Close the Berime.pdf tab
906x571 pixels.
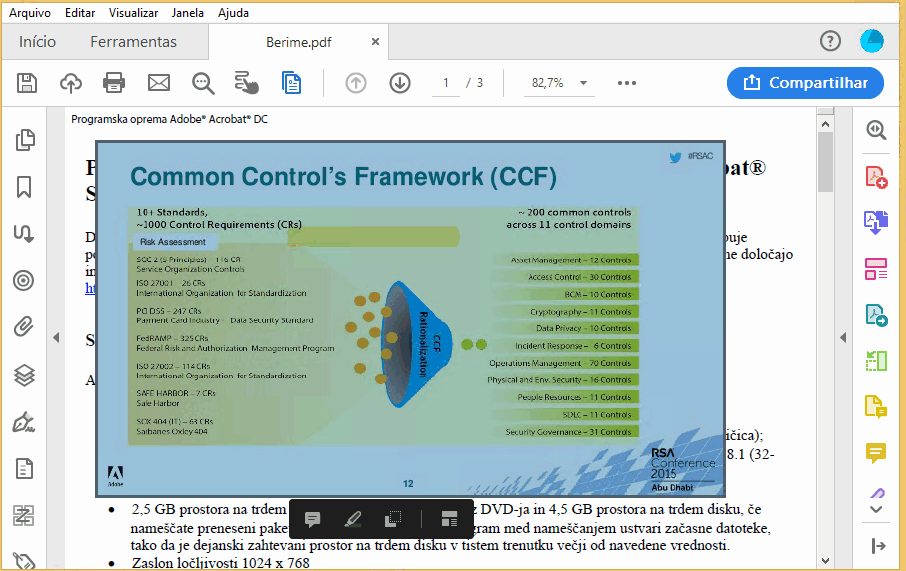(x=375, y=42)
